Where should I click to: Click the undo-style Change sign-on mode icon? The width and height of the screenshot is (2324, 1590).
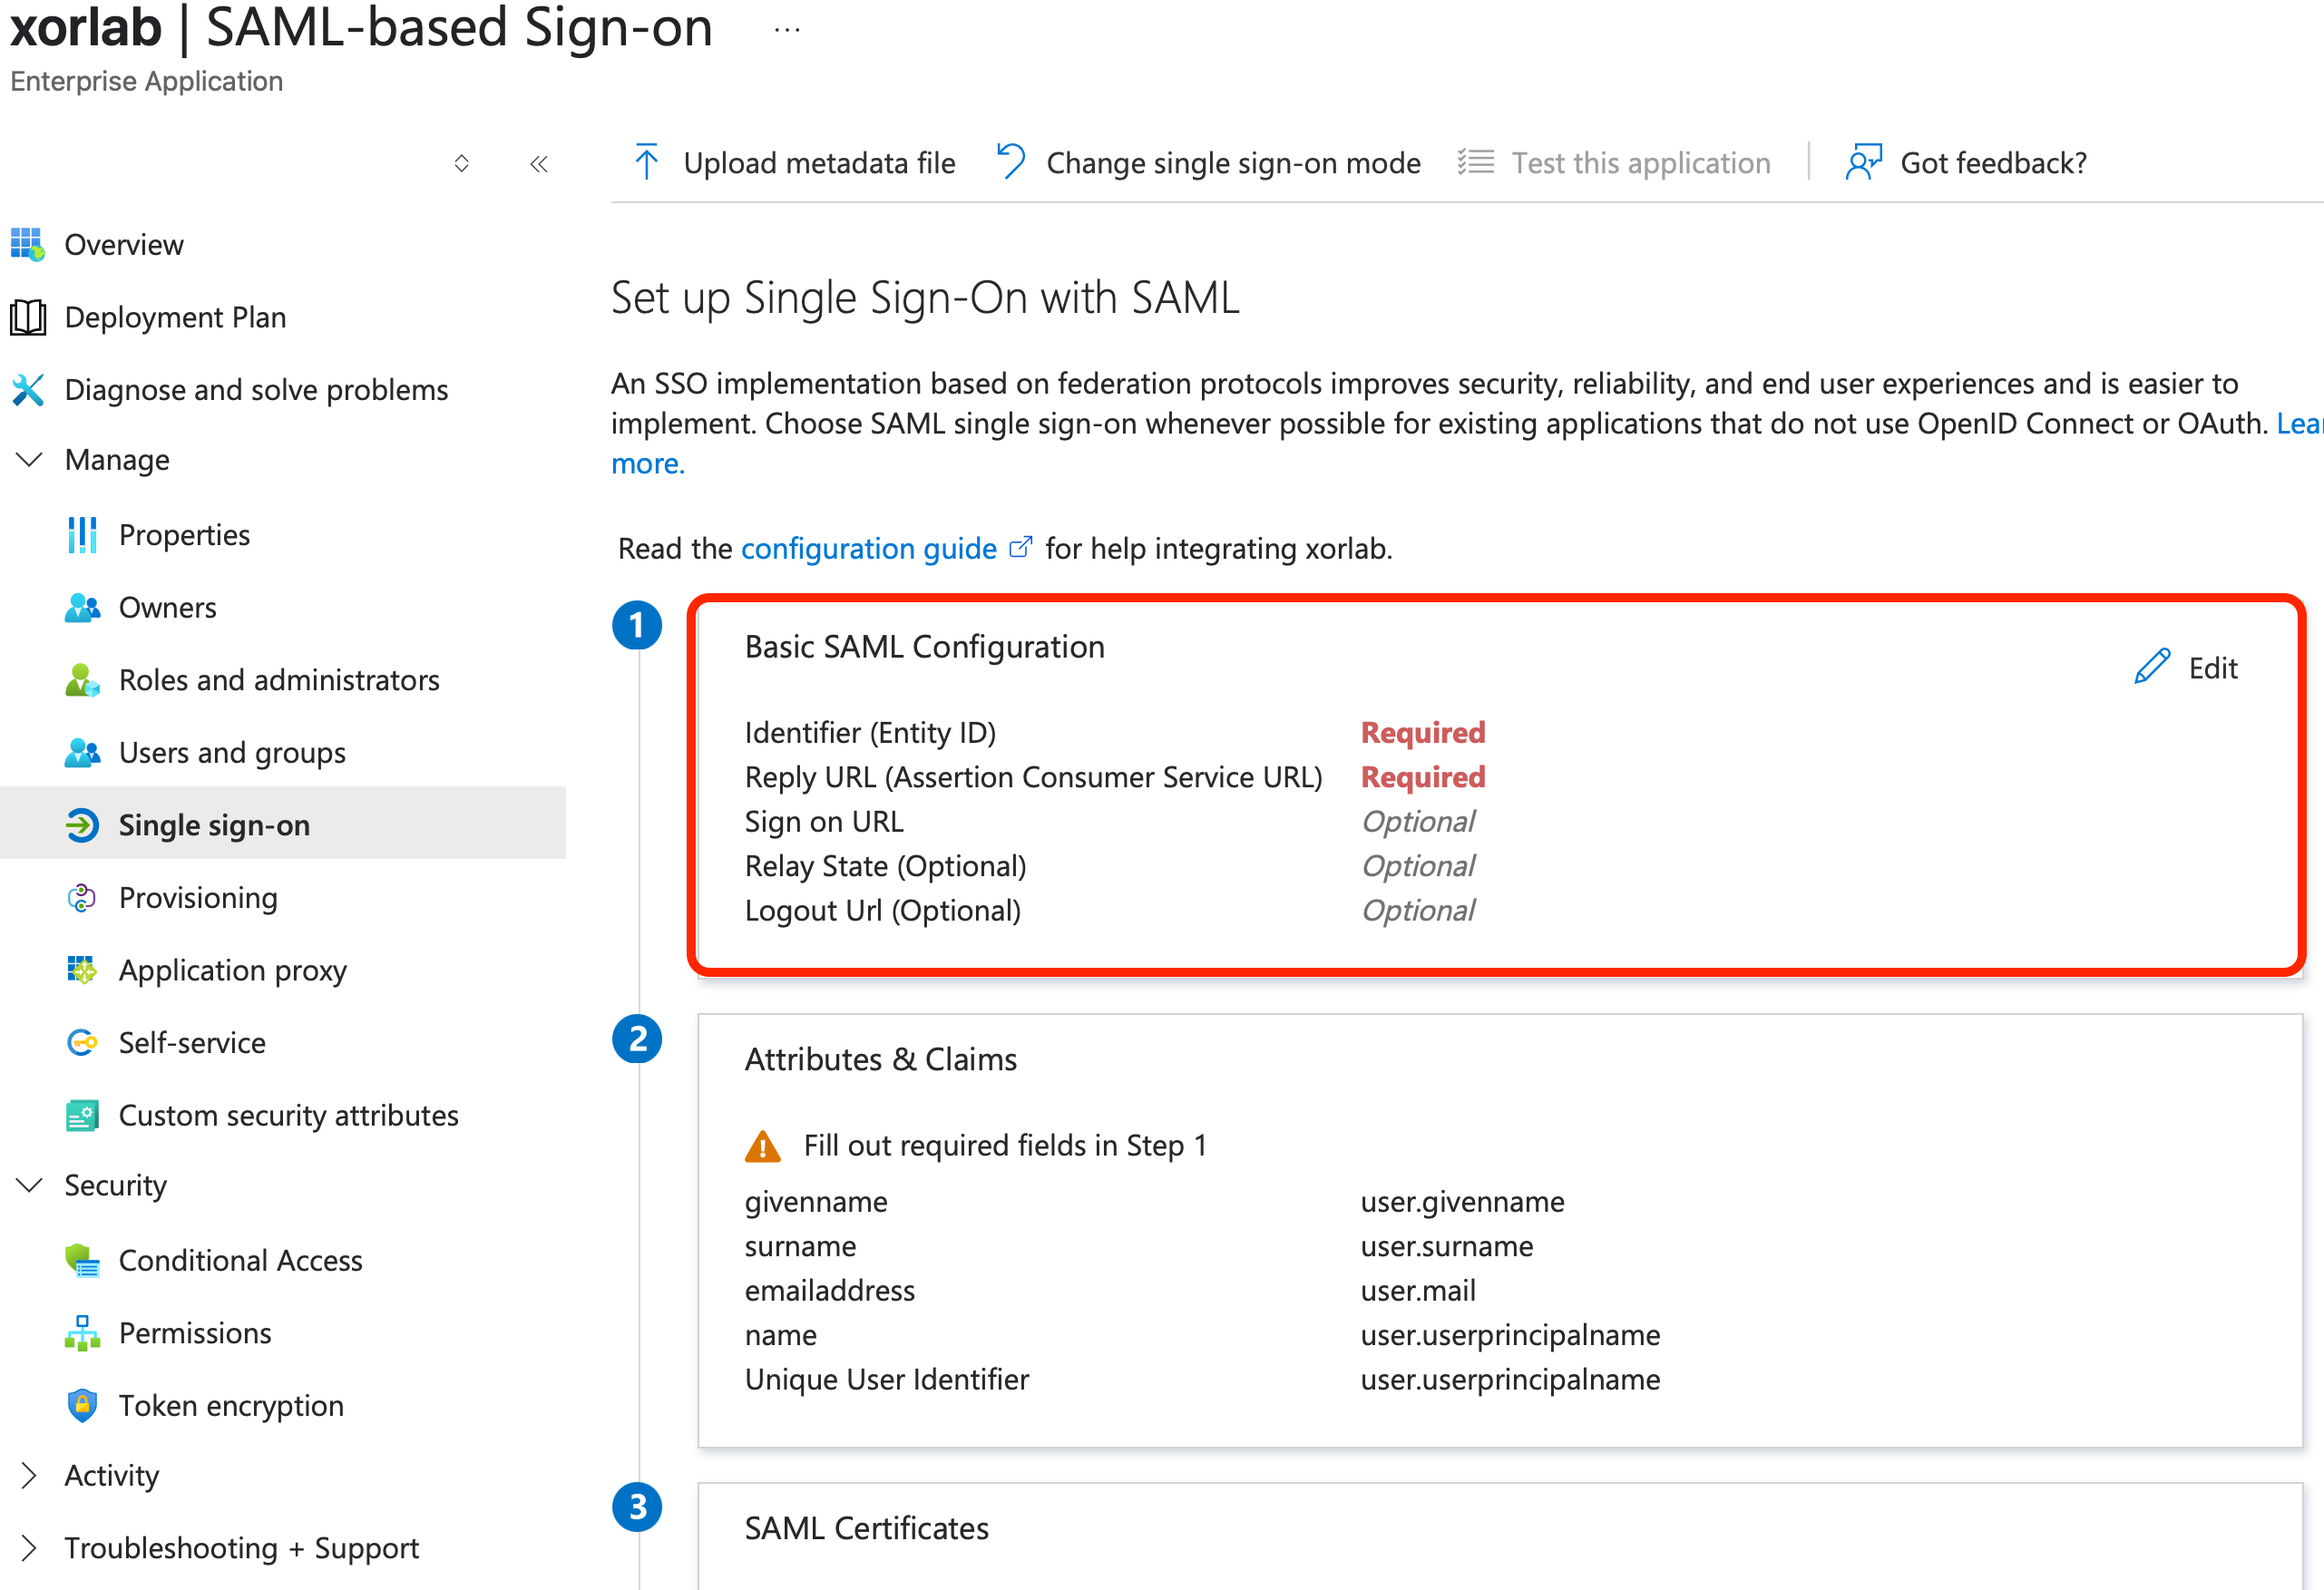(x=1011, y=162)
